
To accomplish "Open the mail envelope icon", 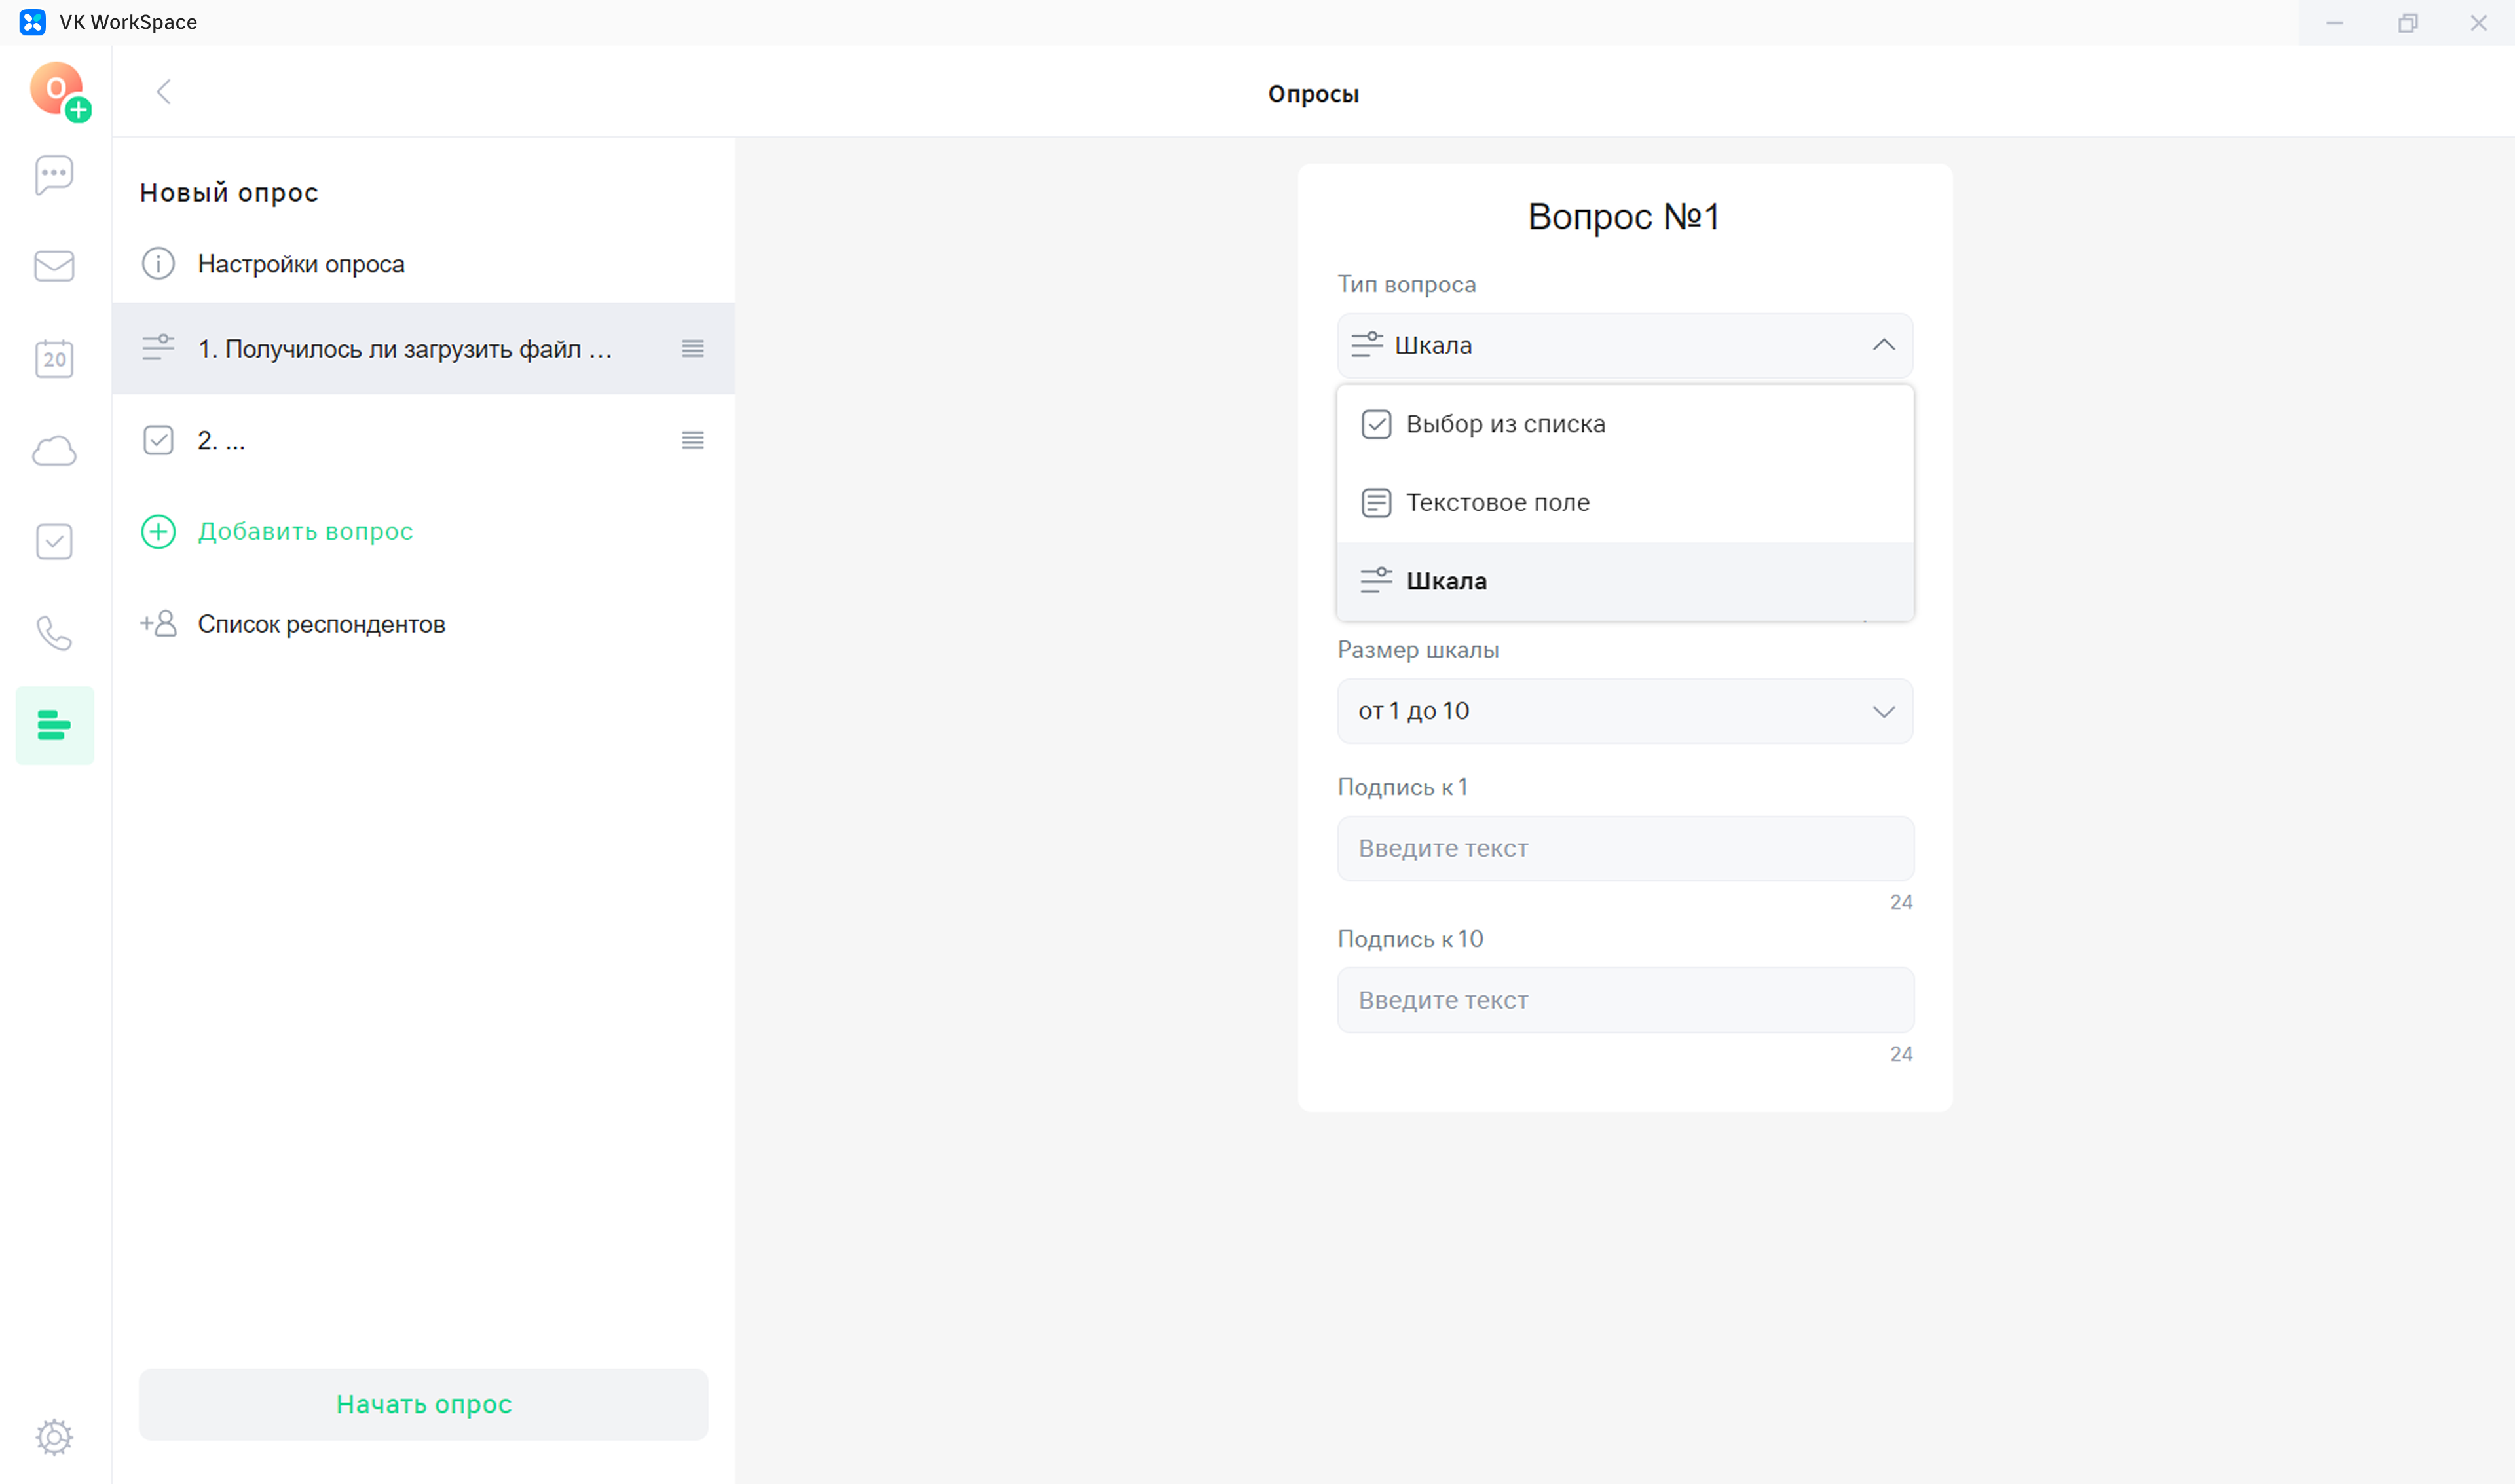I will tap(54, 266).
